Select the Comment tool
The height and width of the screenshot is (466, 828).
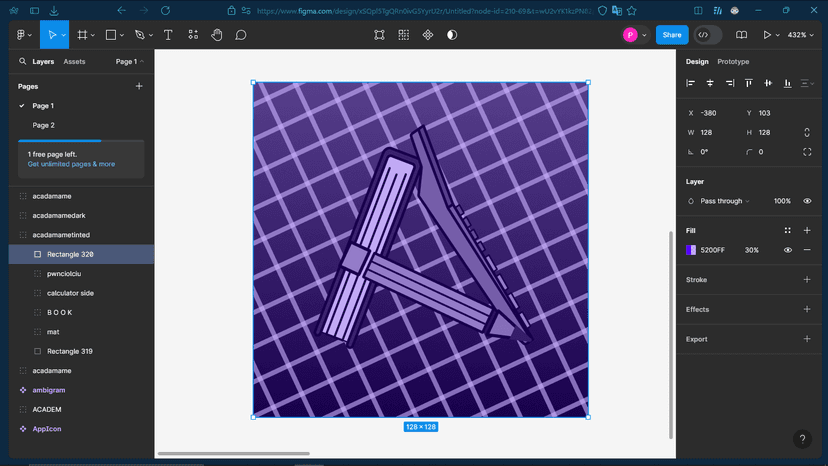coord(241,35)
